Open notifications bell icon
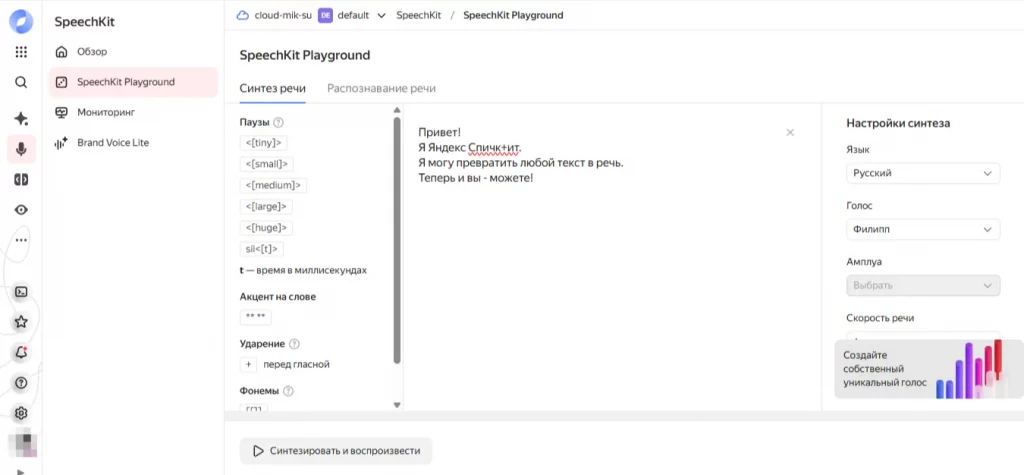This screenshot has height=475, width=1024. click(x=21, y=353)
